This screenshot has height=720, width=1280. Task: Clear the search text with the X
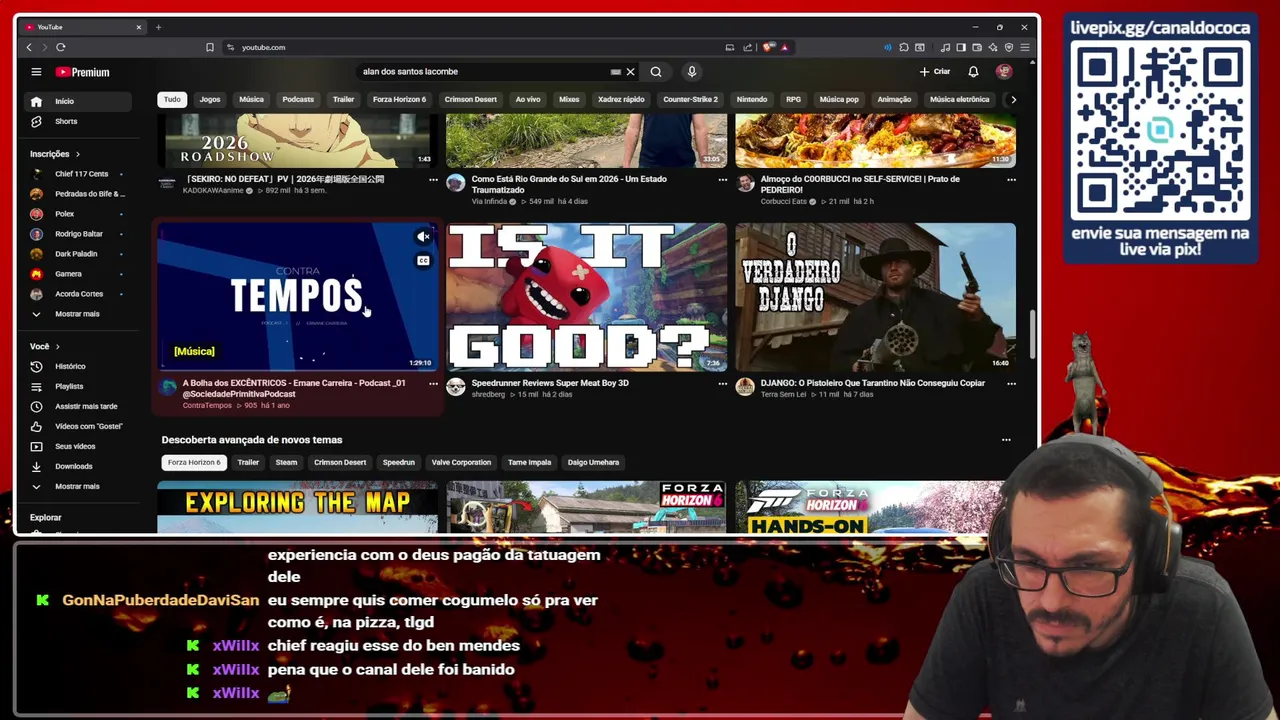[x=630, y=72]
